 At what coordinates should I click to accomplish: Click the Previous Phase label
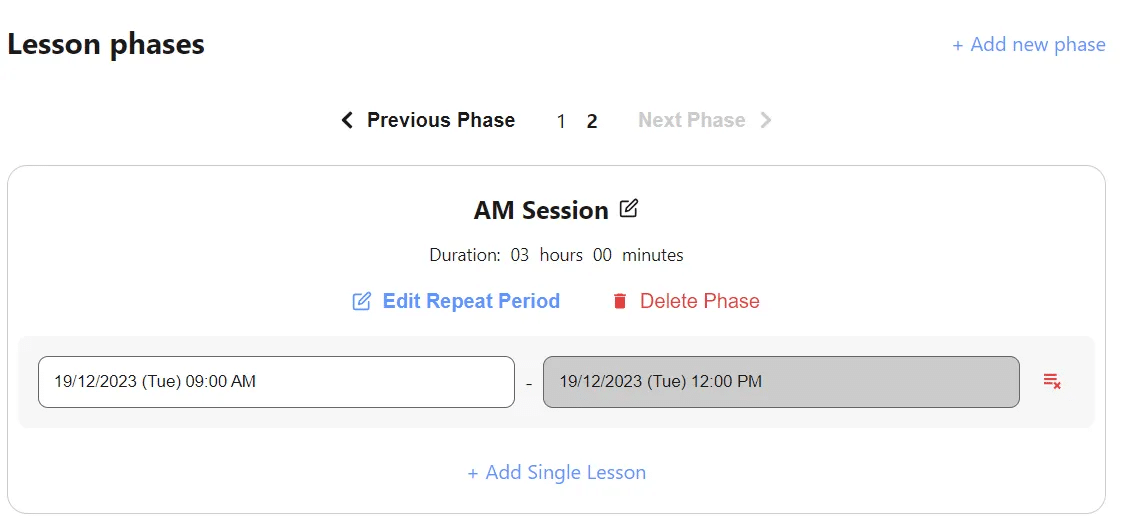(x=441, y=120)
